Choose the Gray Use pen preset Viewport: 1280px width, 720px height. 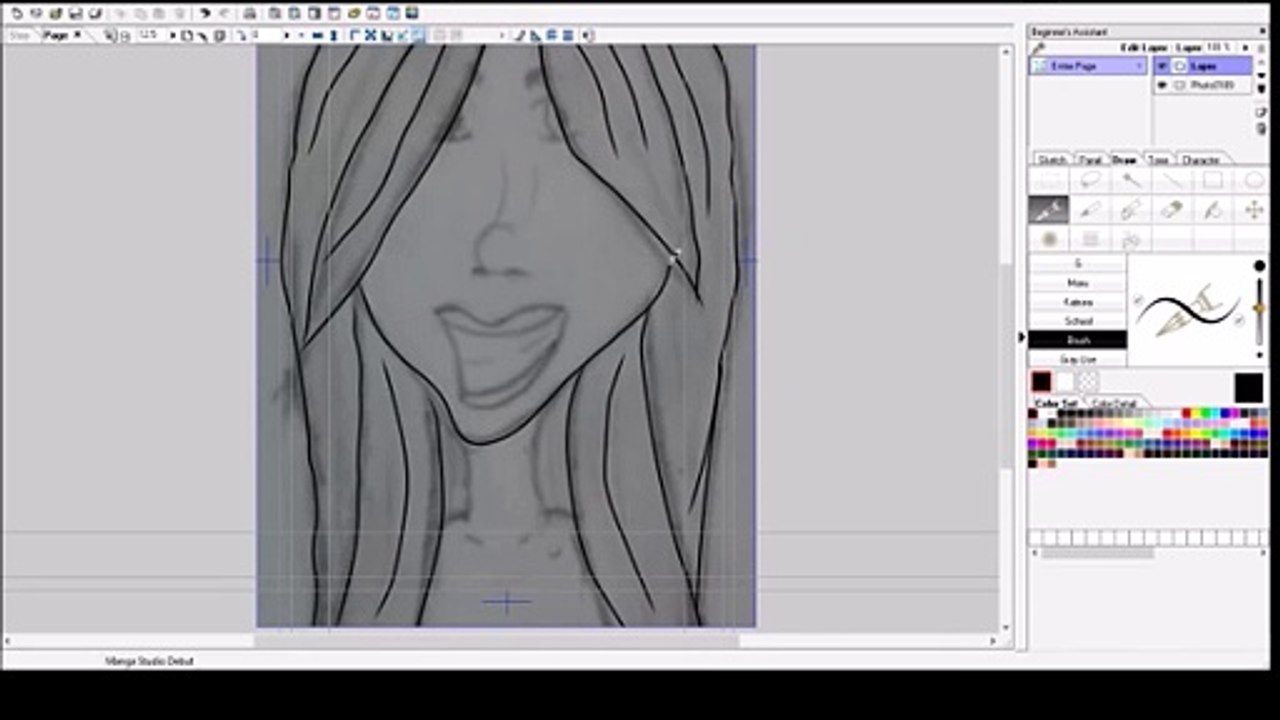(x=1078, y=359)
